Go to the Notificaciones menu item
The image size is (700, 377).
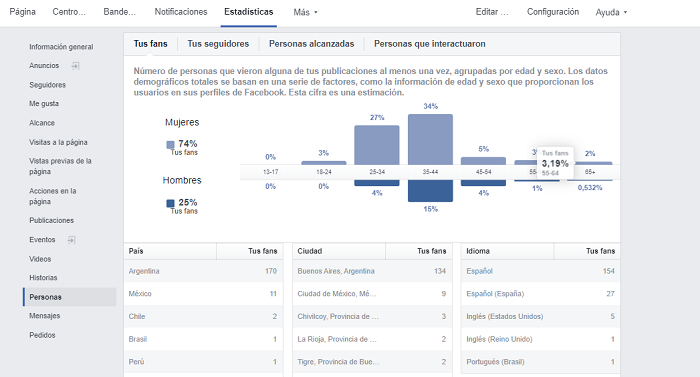pos(181,12)
